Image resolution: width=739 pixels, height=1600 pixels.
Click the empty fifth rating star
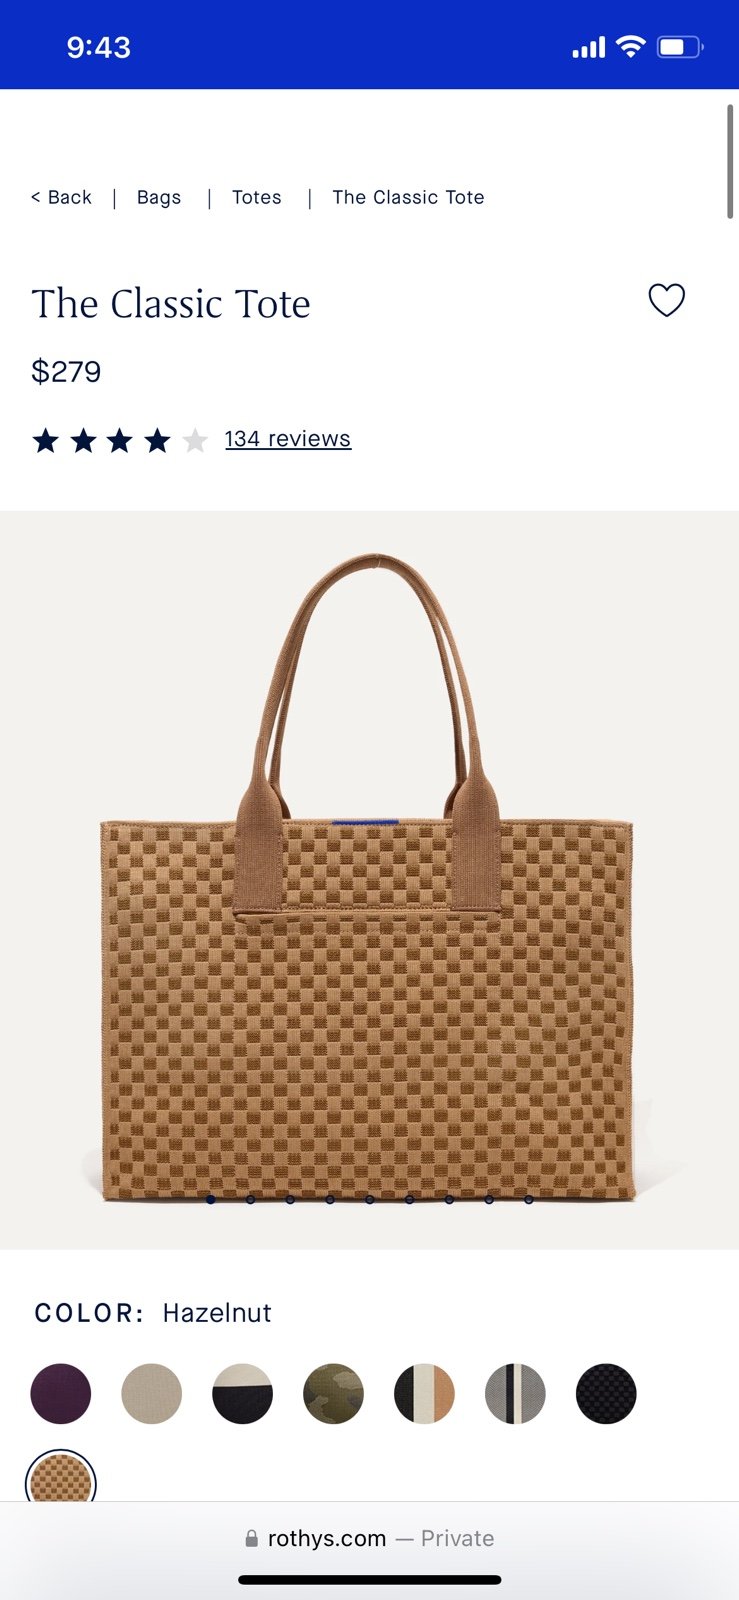195,440
